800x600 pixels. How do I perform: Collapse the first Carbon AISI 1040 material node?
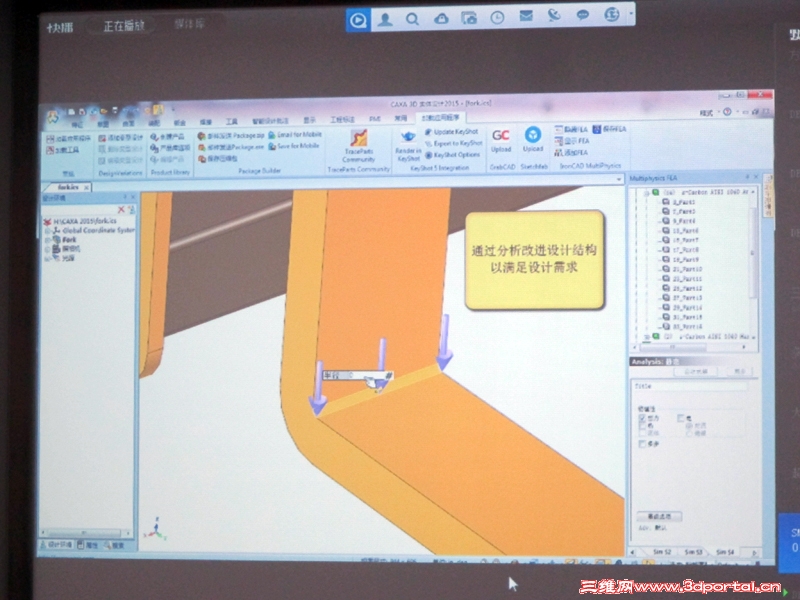[646, 193]
